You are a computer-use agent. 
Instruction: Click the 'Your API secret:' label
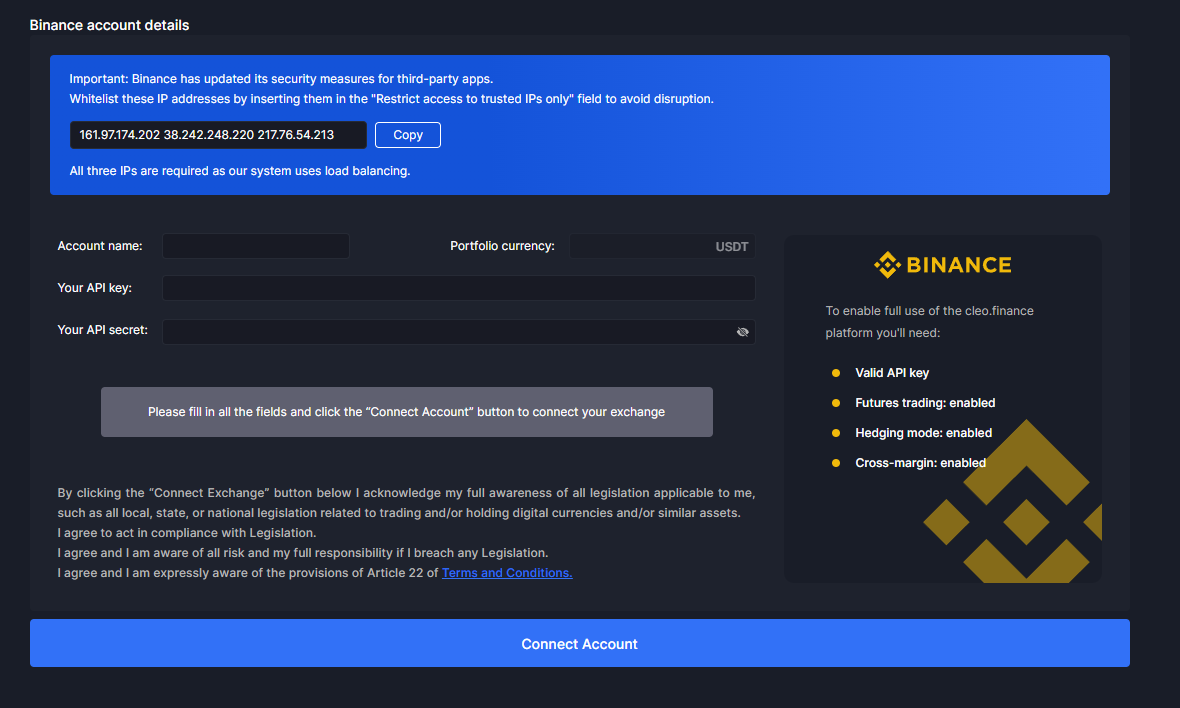[x=102, y=330]
